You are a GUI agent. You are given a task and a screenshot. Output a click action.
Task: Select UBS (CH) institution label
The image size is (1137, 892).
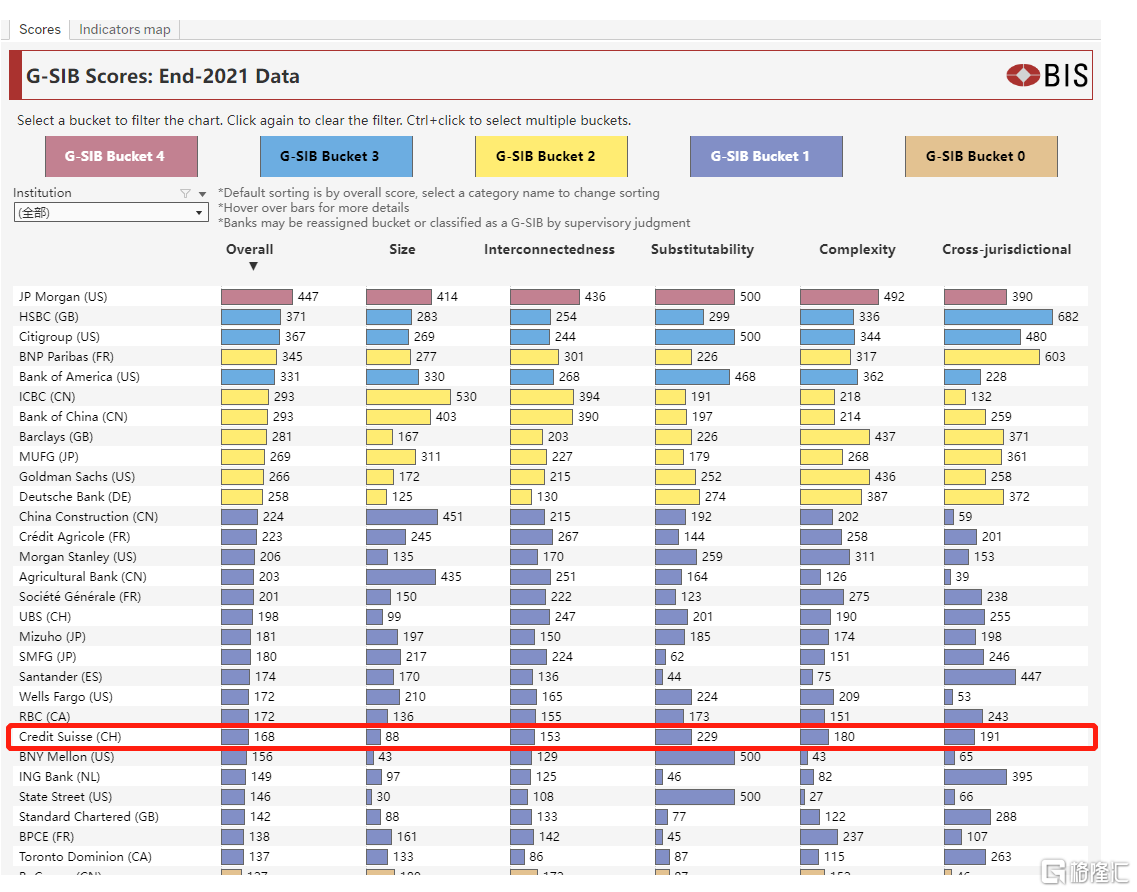pyautogui.click(x=45, y=617)
